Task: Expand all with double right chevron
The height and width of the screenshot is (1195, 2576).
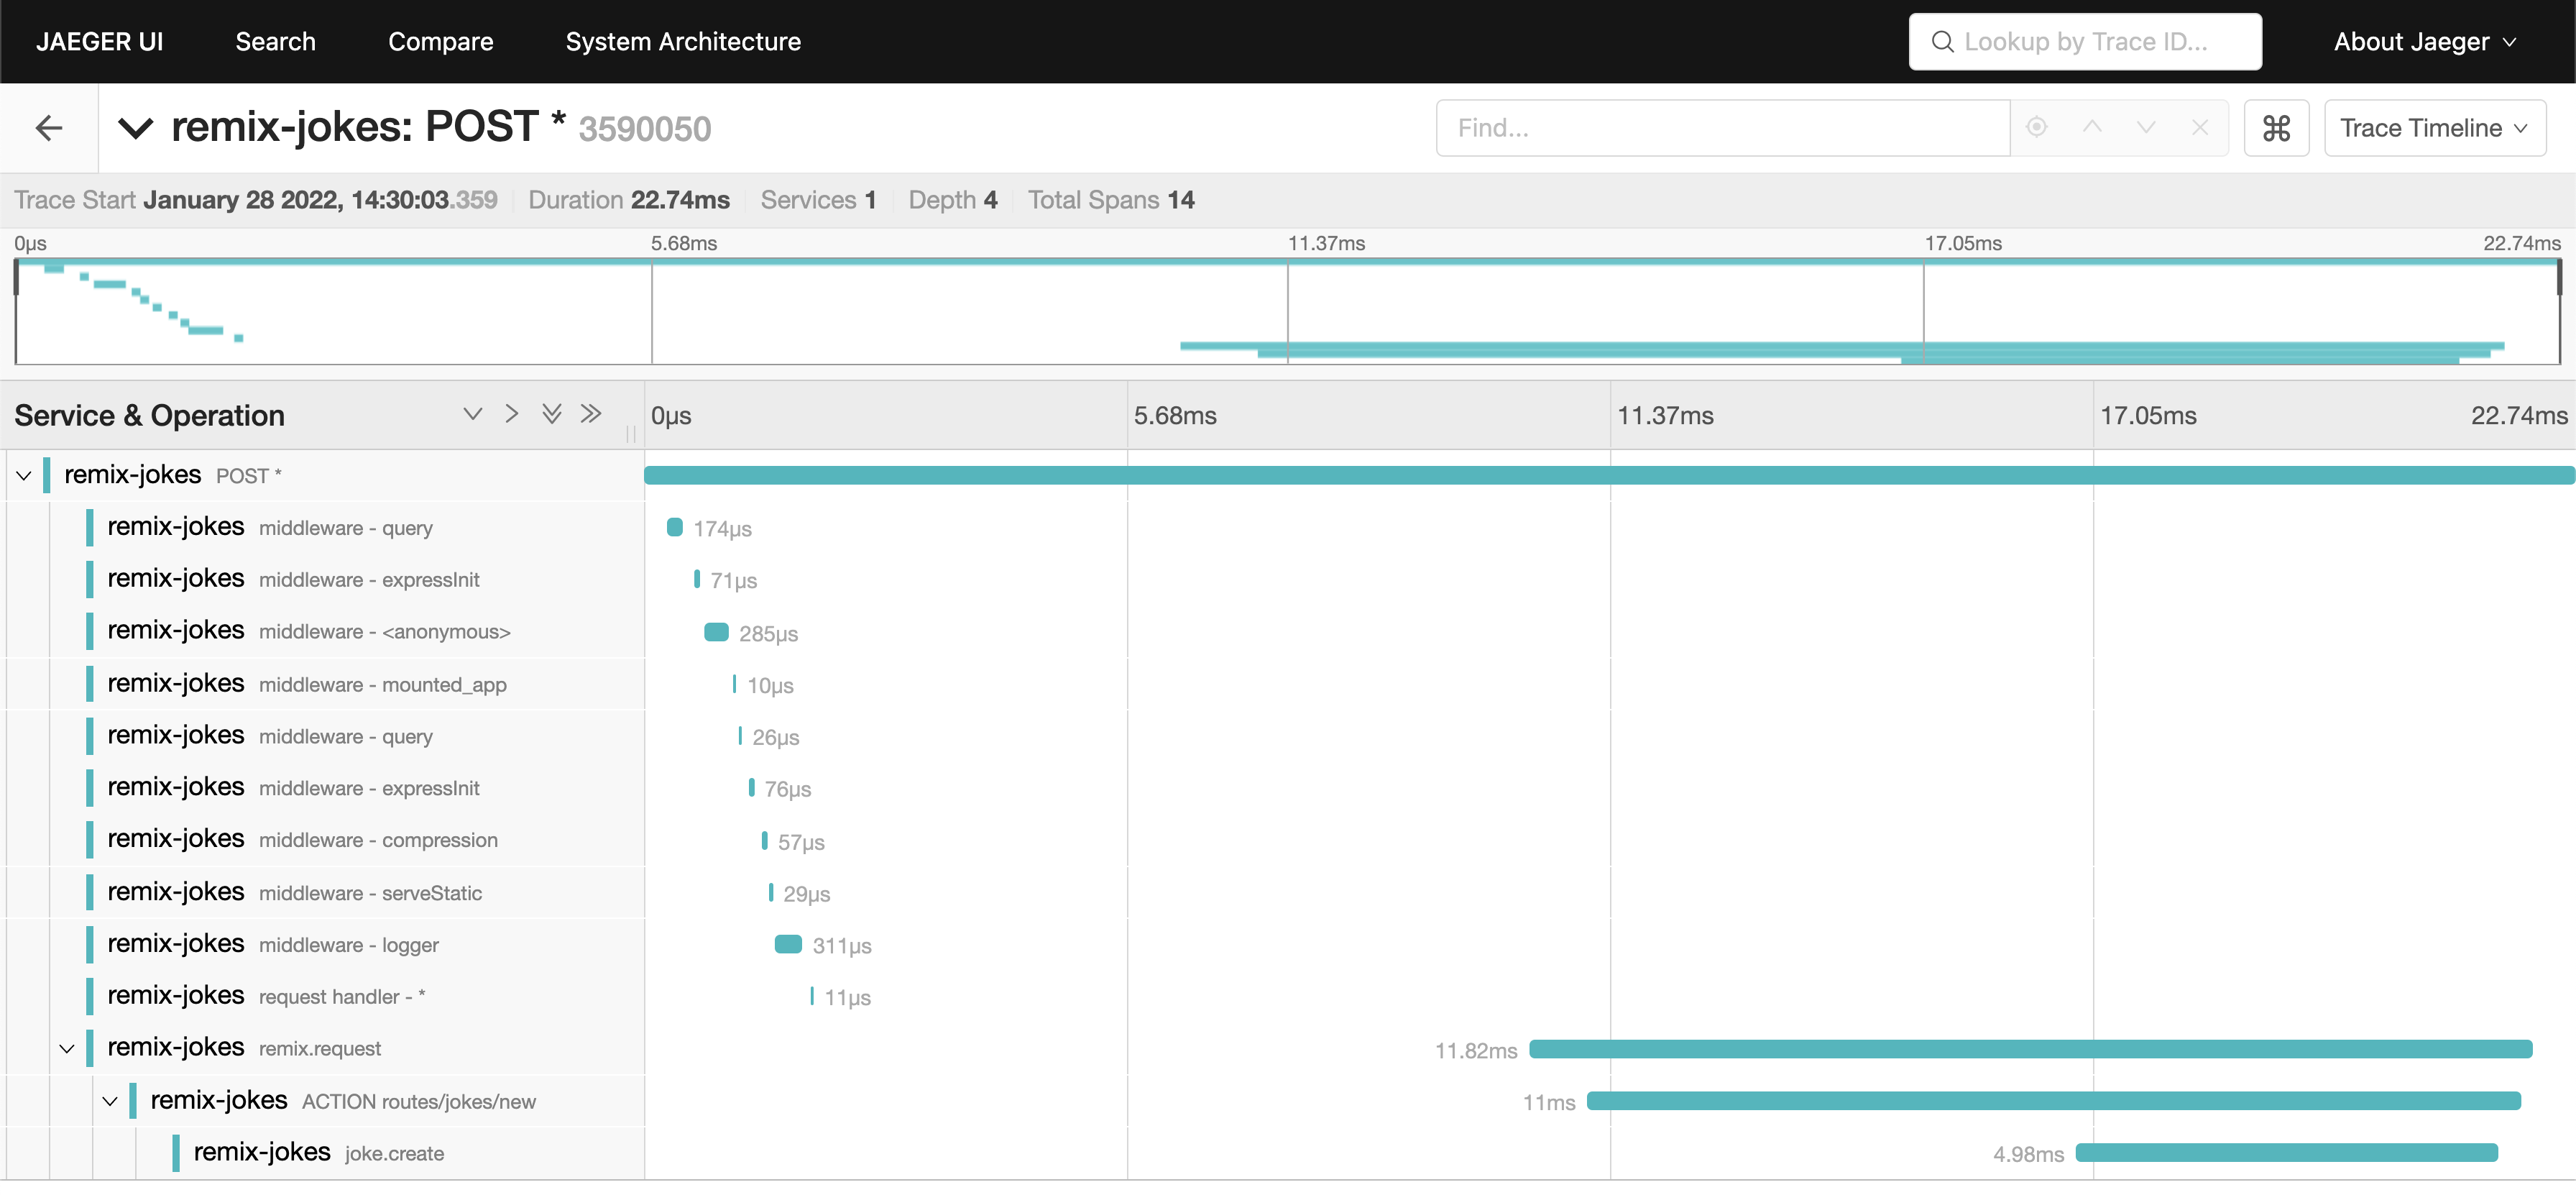Action: 591,414
